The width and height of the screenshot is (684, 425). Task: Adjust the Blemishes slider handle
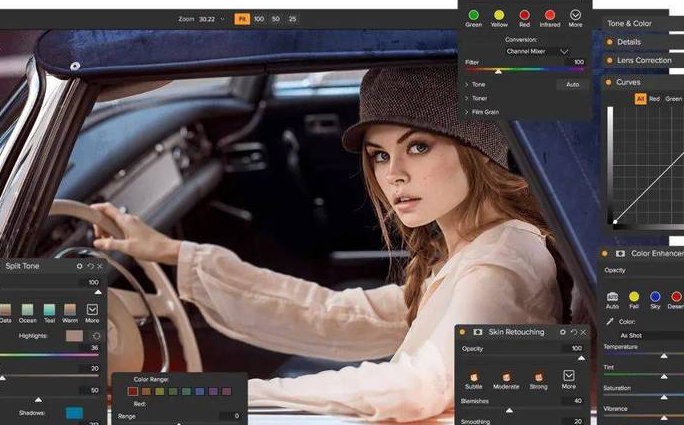tap(509, 411)
